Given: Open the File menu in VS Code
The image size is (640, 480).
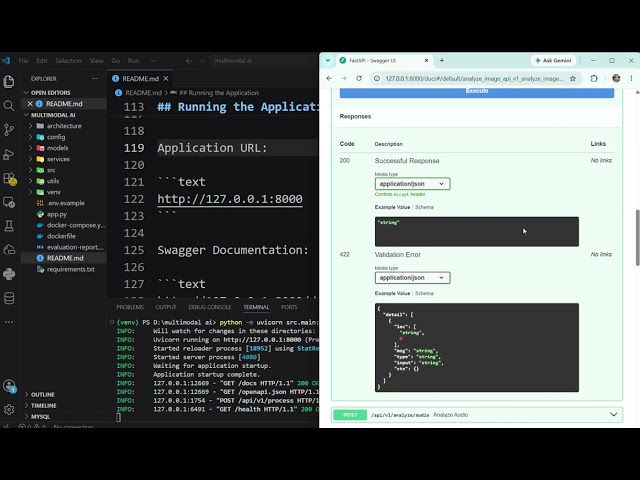Looking at the screenshot, I should 23,61.
